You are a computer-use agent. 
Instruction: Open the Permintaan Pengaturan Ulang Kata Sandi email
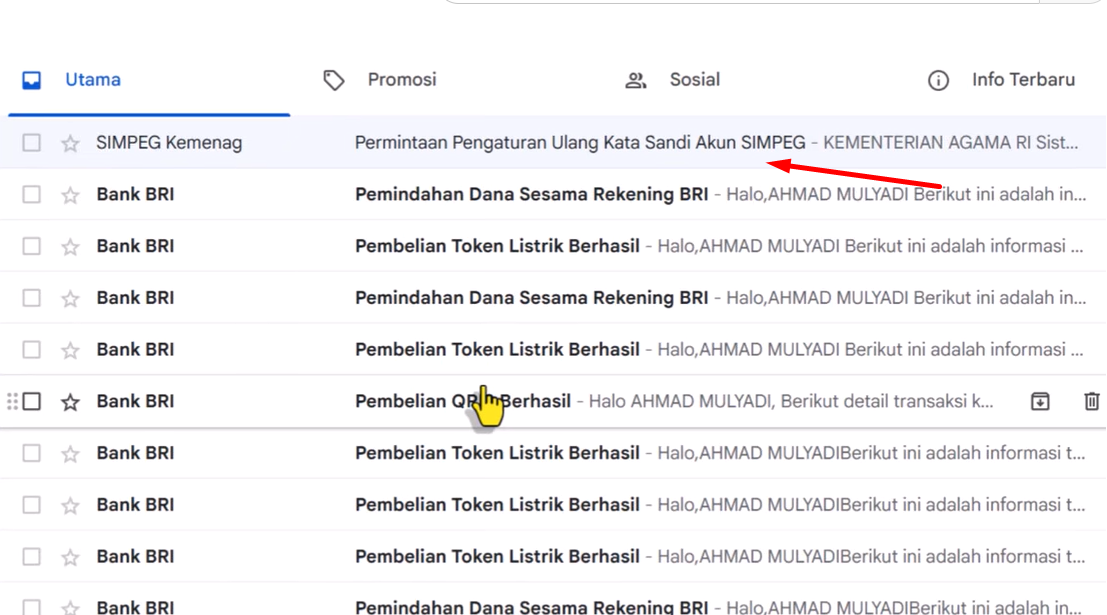(x=553, y=143)
